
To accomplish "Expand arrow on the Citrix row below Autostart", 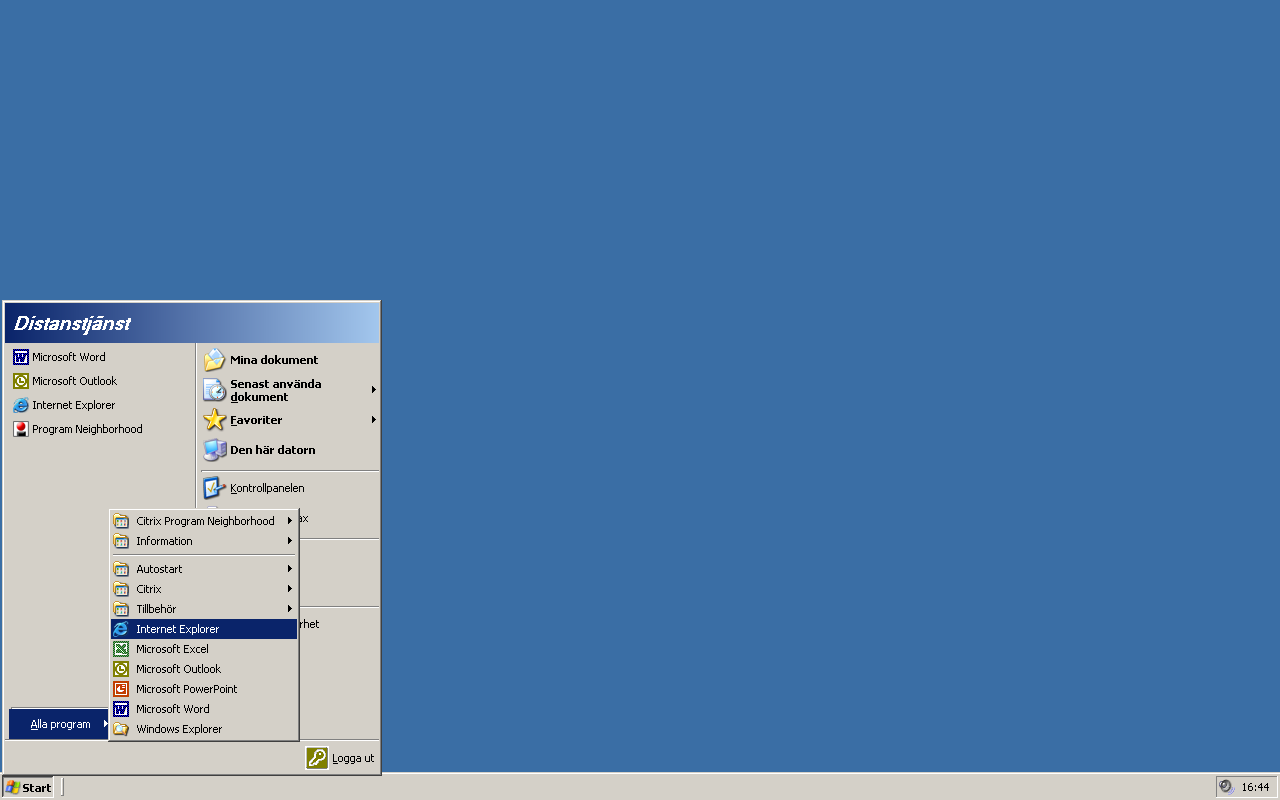I will click(x=290, y=589).
